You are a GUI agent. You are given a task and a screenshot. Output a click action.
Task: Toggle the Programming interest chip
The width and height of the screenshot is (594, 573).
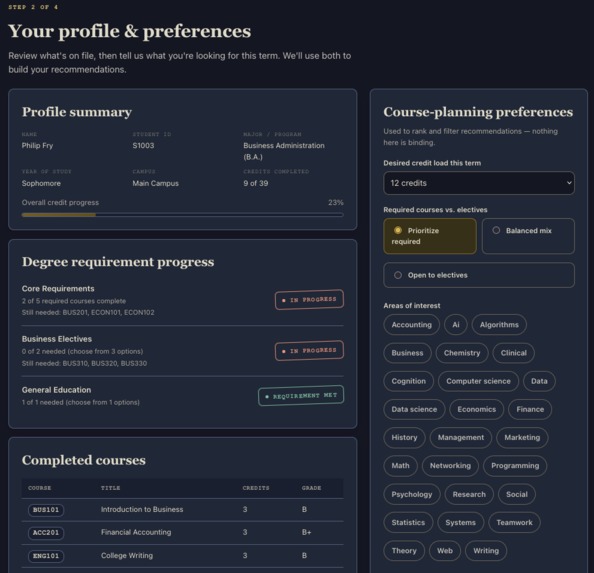point(515,466)
